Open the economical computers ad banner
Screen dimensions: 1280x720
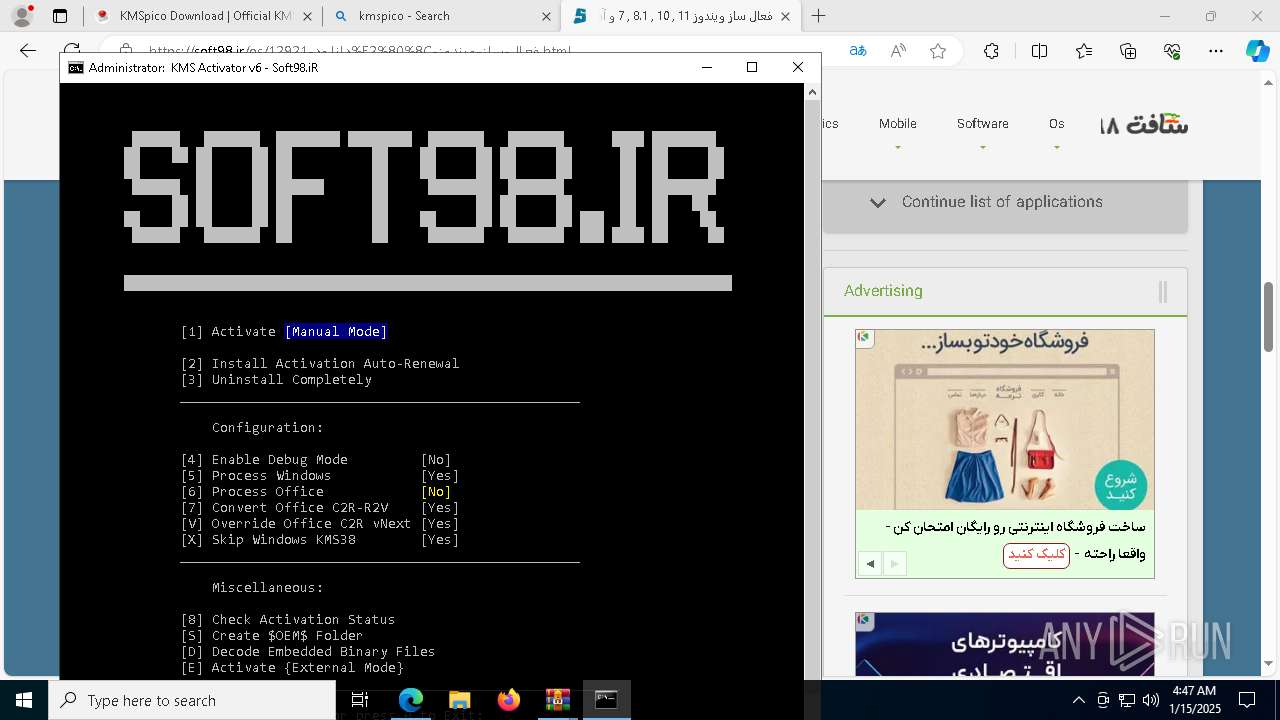[x=1005, y=644]
